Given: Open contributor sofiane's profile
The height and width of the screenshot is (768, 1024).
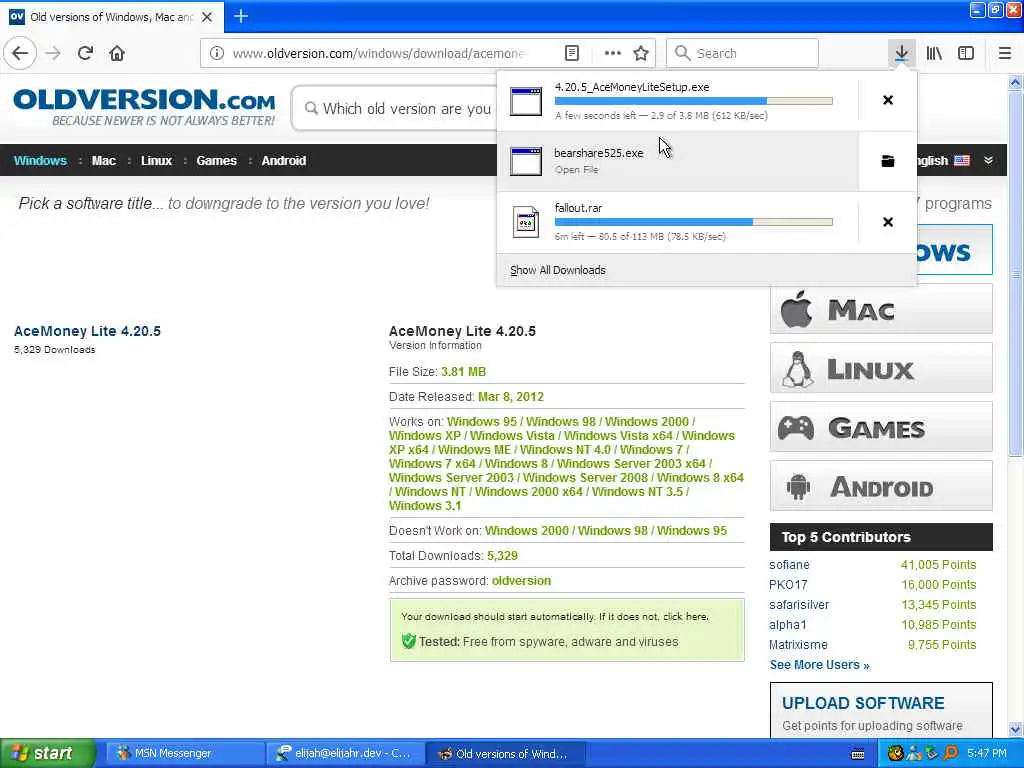Looking at the screenshot, I should pos(789,565).
